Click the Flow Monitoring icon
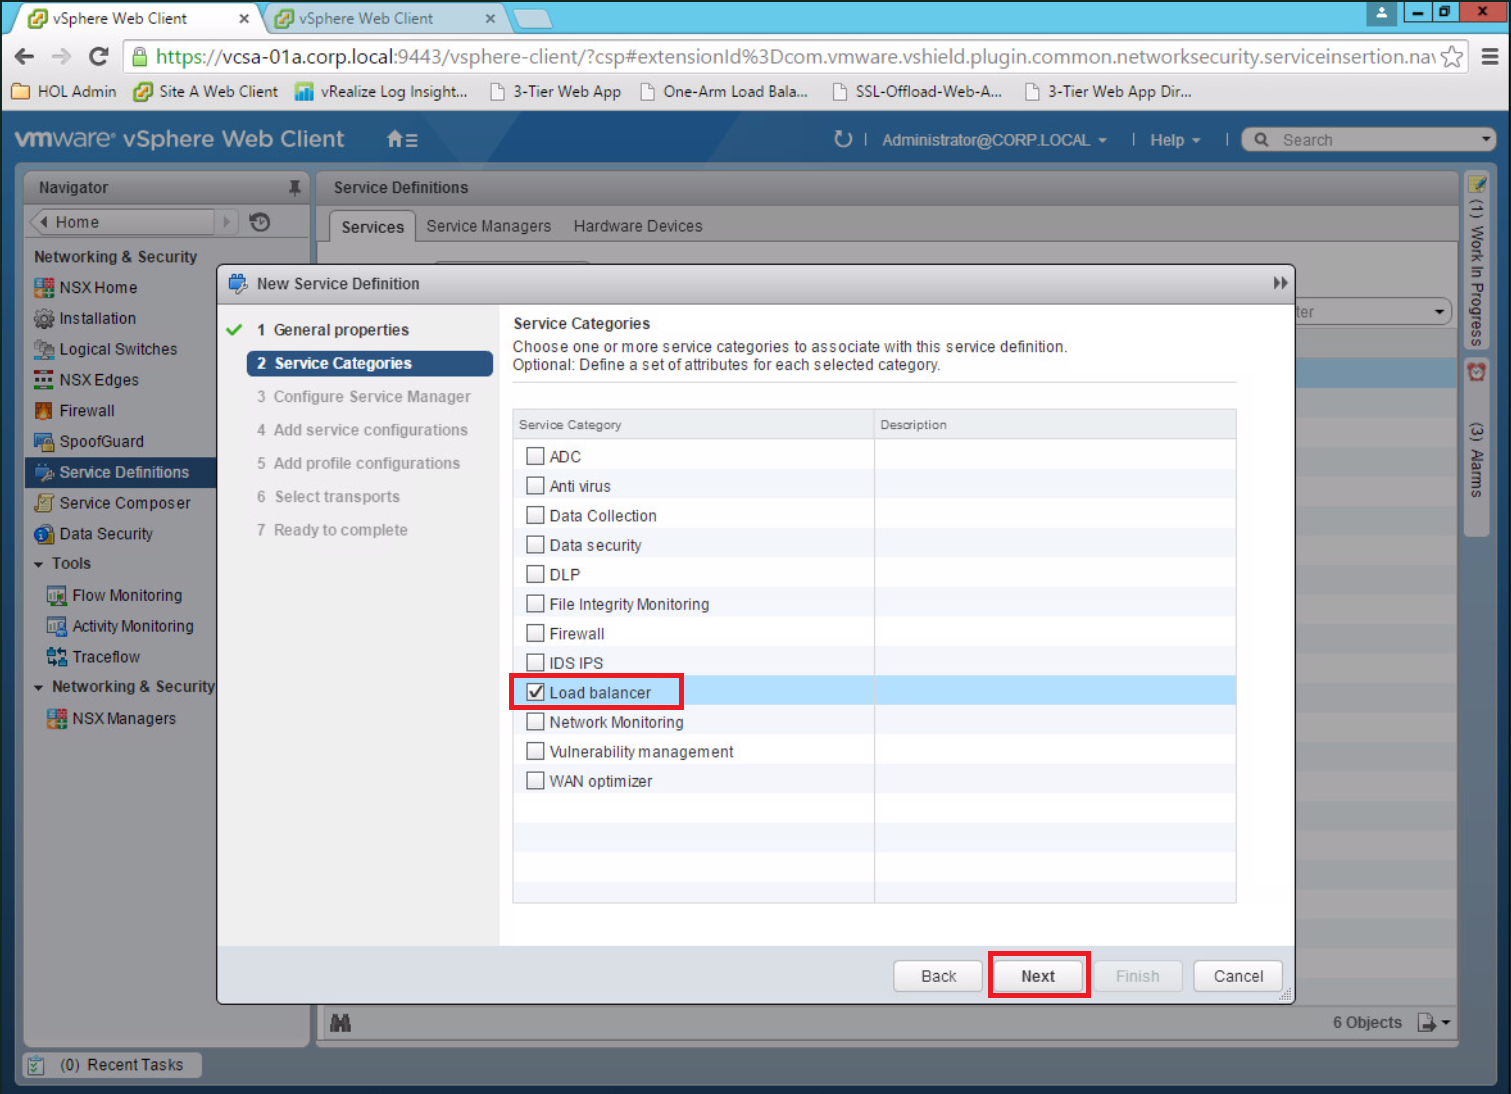This screenshot has width=1511, height=1094. coord(57,596)
